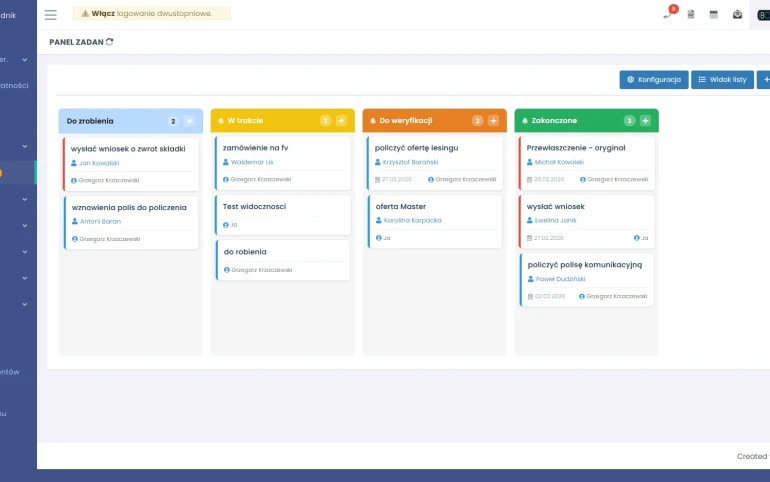
Task: Switch to Widok listy view
Action: [722, 79]
